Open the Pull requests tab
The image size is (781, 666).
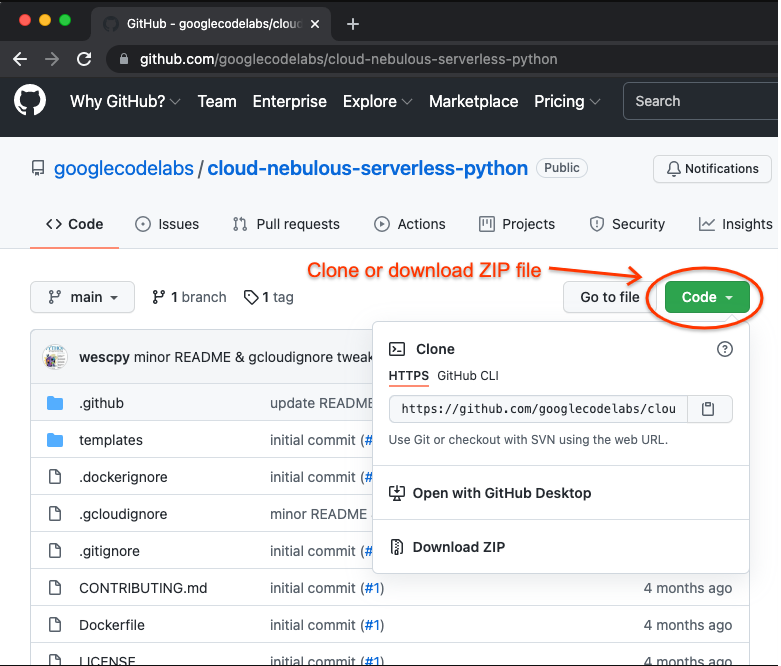pyautogui.click(x=286, y=224)
